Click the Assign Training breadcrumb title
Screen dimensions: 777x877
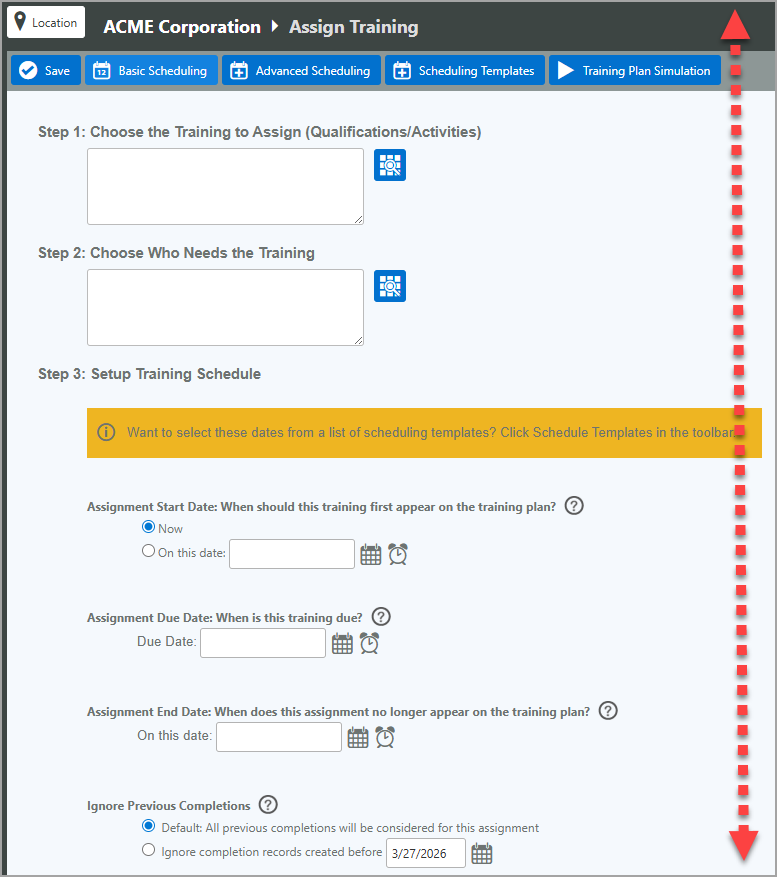pos(354,27)
